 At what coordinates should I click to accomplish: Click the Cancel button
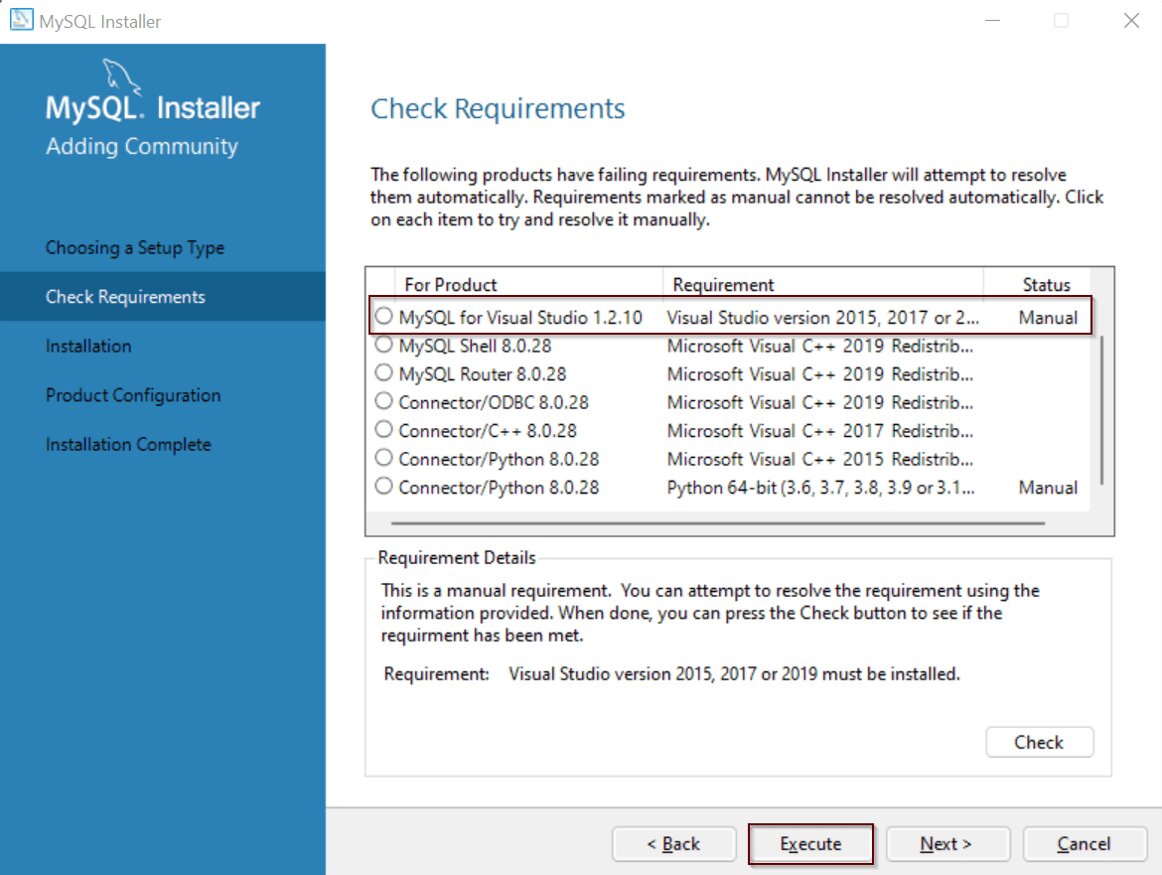tap(1085, 844)
